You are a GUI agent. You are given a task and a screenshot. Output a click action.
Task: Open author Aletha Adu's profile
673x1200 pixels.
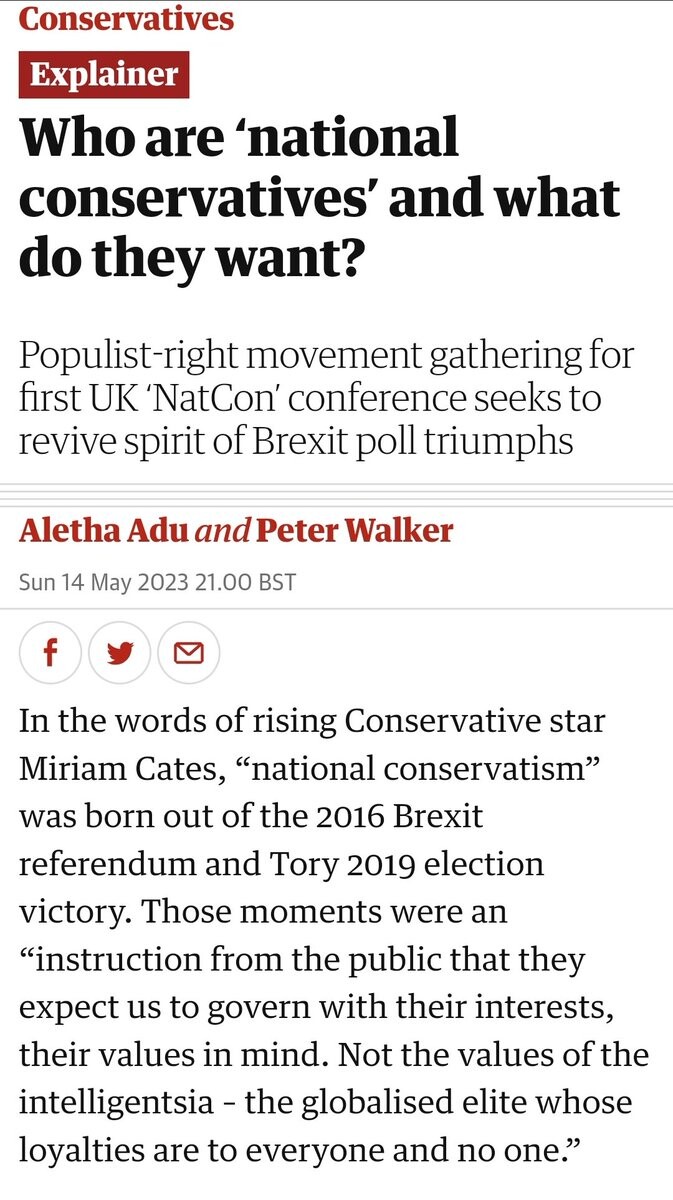103,530
